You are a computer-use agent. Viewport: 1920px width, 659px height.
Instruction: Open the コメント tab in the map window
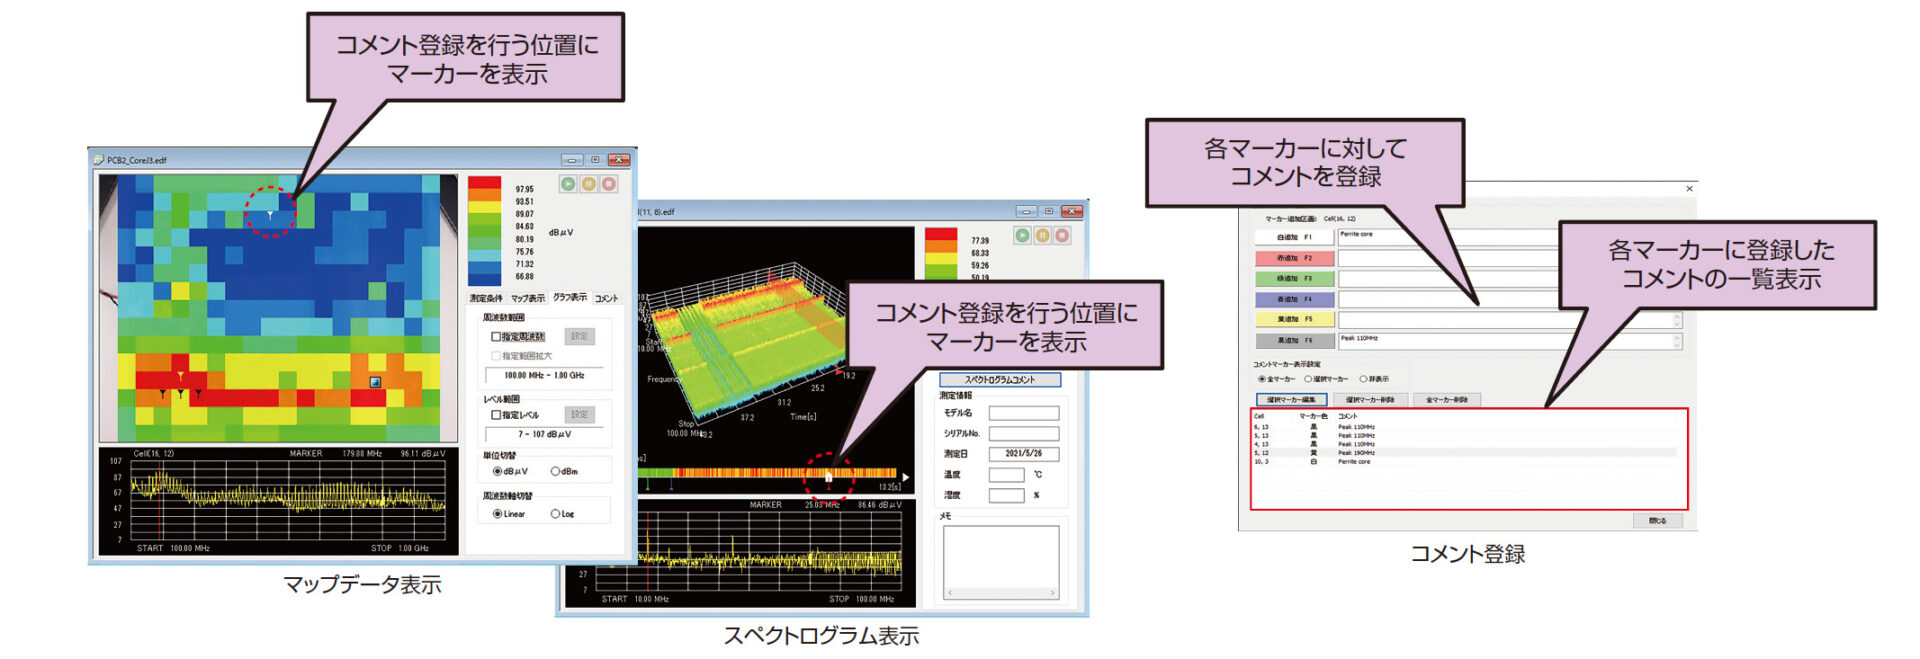coord(607,298)
